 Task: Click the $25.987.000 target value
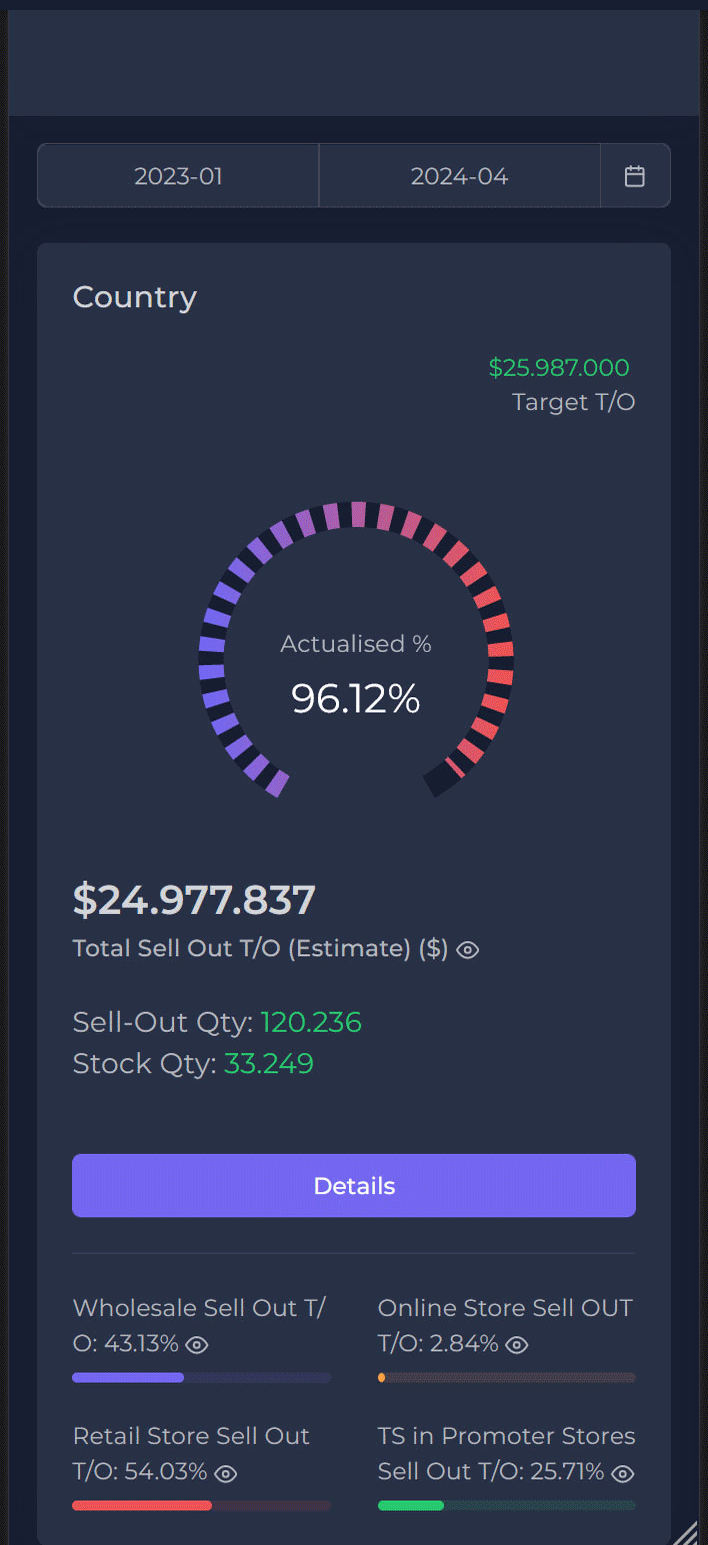coord(559,368)
